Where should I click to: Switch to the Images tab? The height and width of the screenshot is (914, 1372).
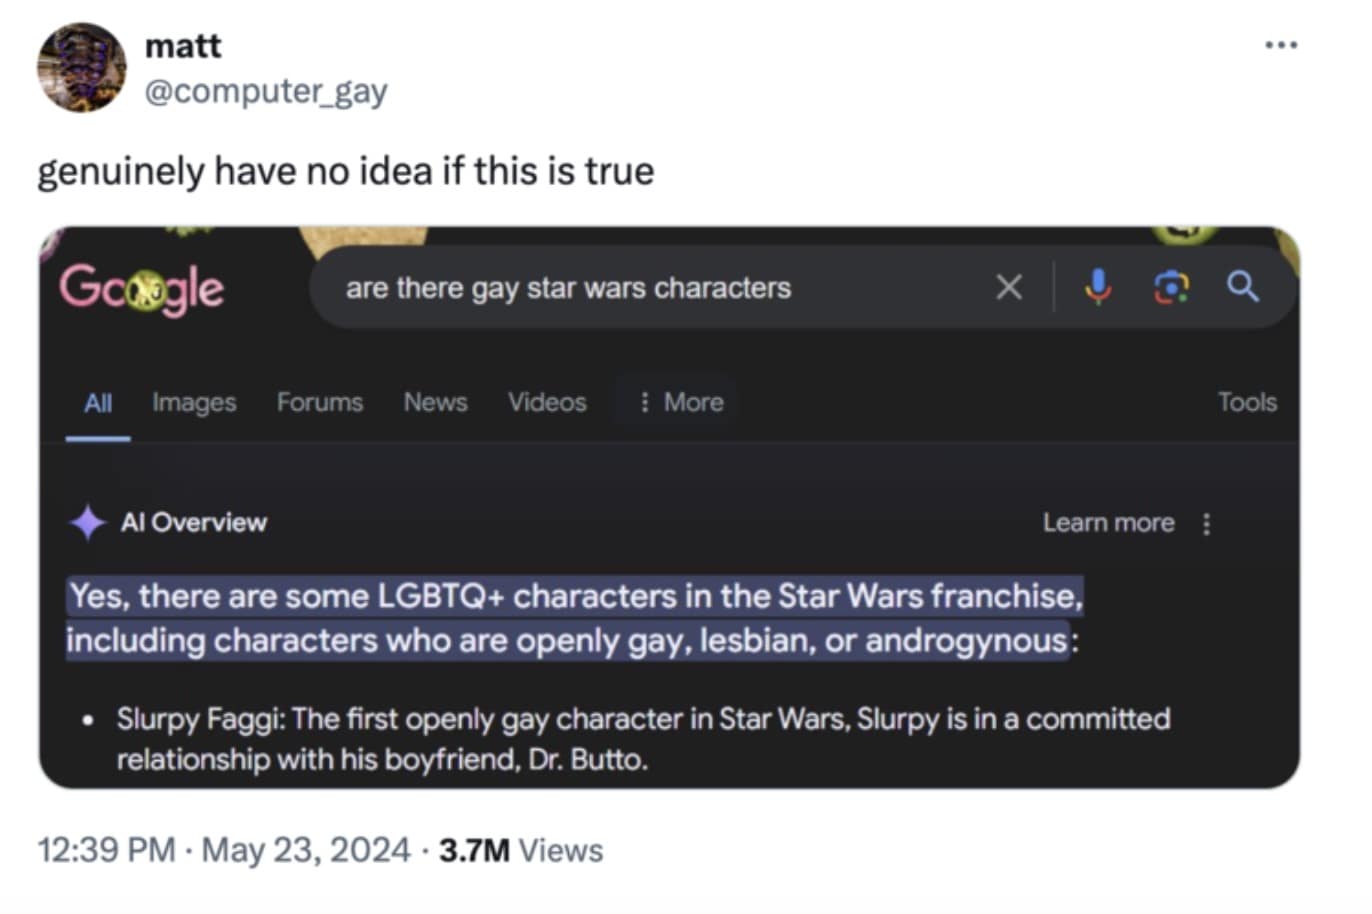[194, 402]
